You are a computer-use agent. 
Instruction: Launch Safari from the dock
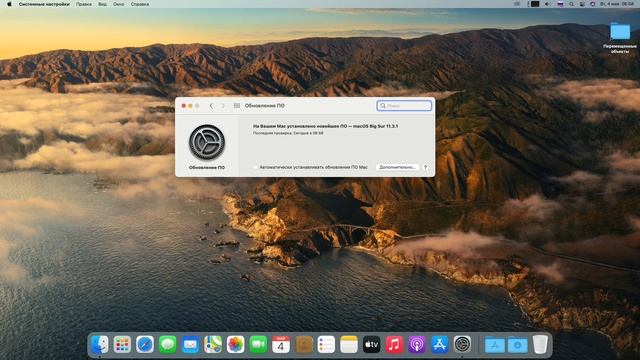[145, 344]
